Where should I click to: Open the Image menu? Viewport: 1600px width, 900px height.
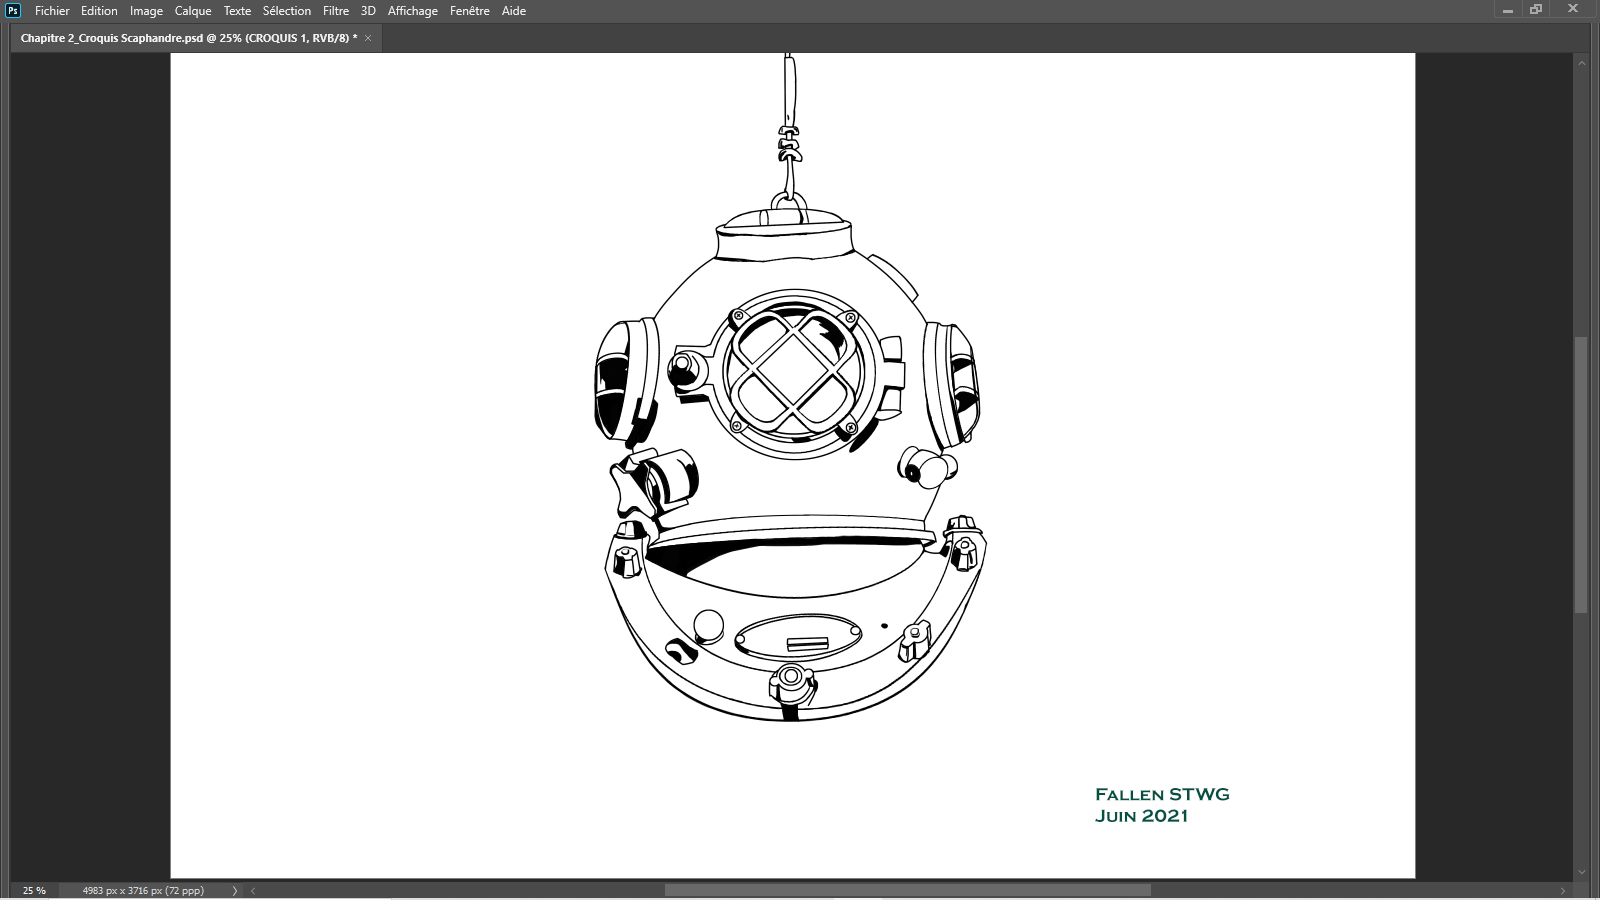(x=146, y=11)
